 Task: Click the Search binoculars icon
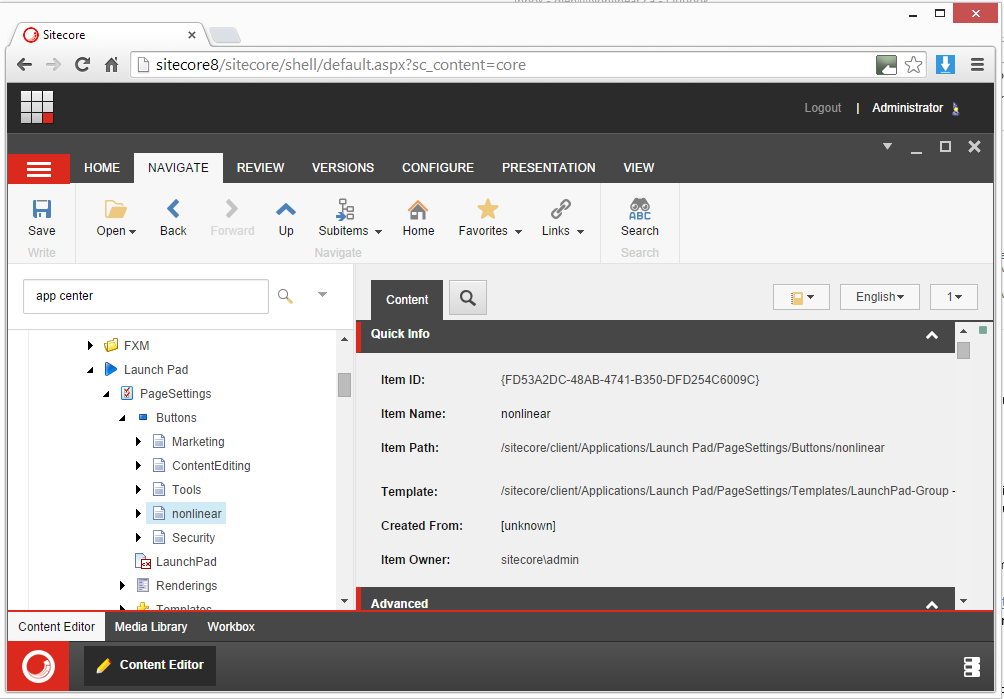click(x=640, y=209)
